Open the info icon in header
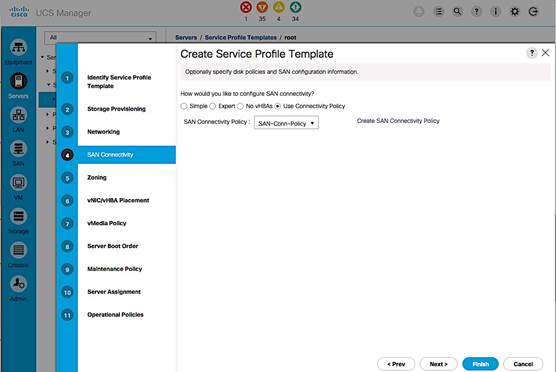 point(495,12)
